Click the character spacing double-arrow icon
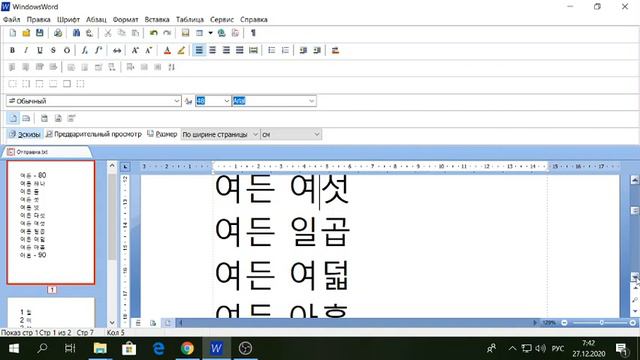Image resolution: width=640 pixels, height=360 pixels. (117, 50)
